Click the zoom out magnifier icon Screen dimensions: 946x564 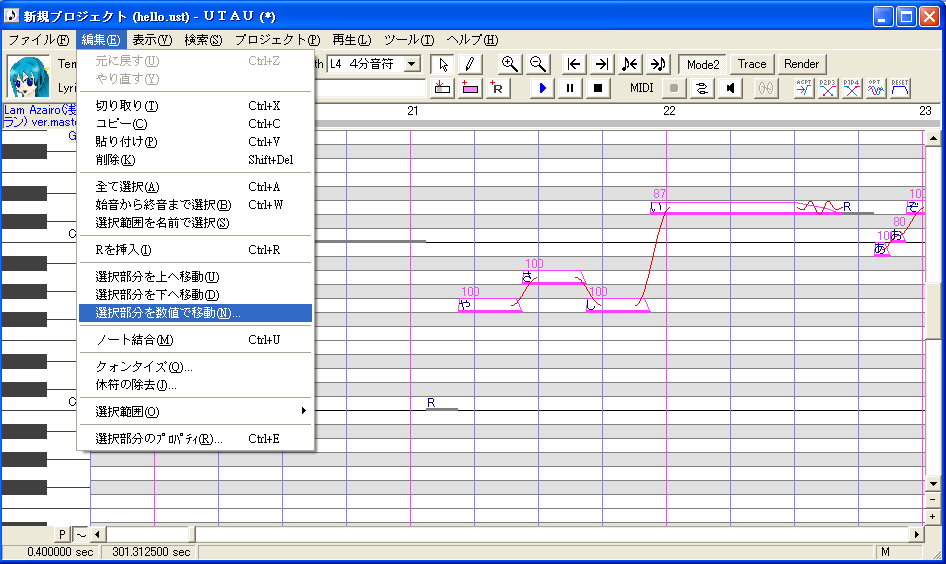coord(537,64)
